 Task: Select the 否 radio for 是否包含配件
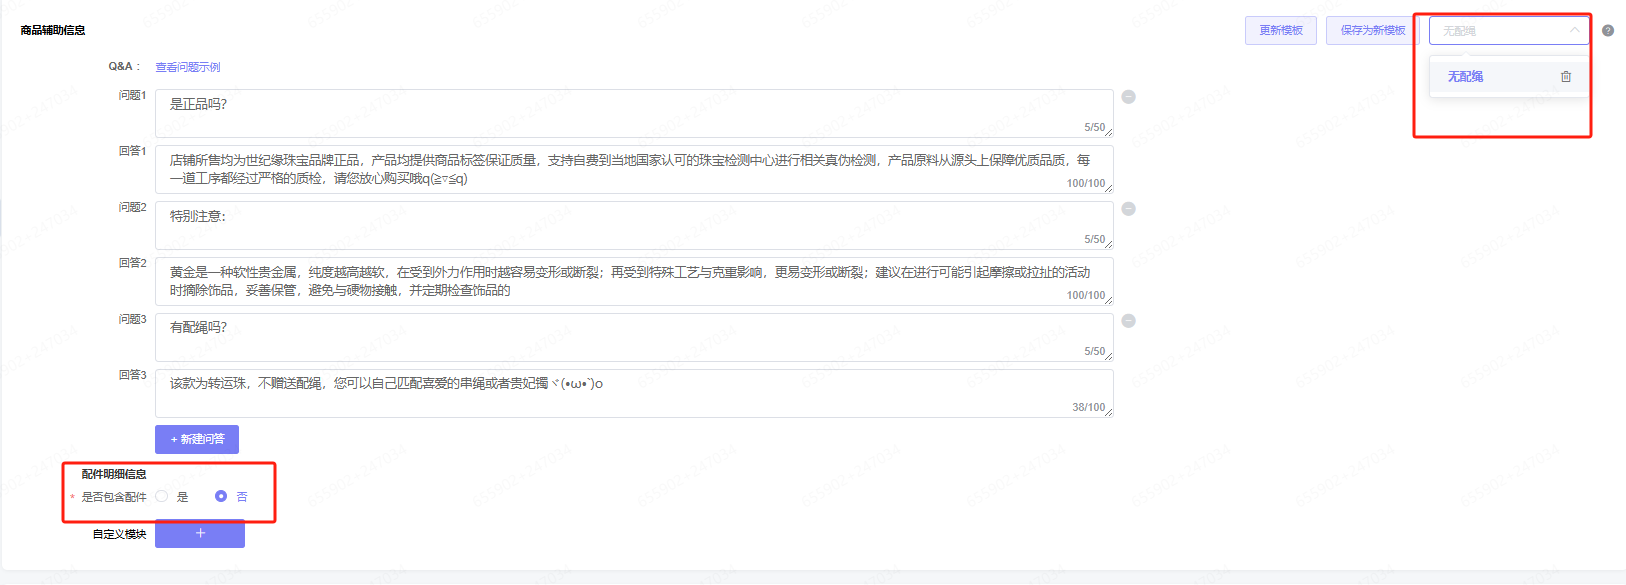pos(221,496)
